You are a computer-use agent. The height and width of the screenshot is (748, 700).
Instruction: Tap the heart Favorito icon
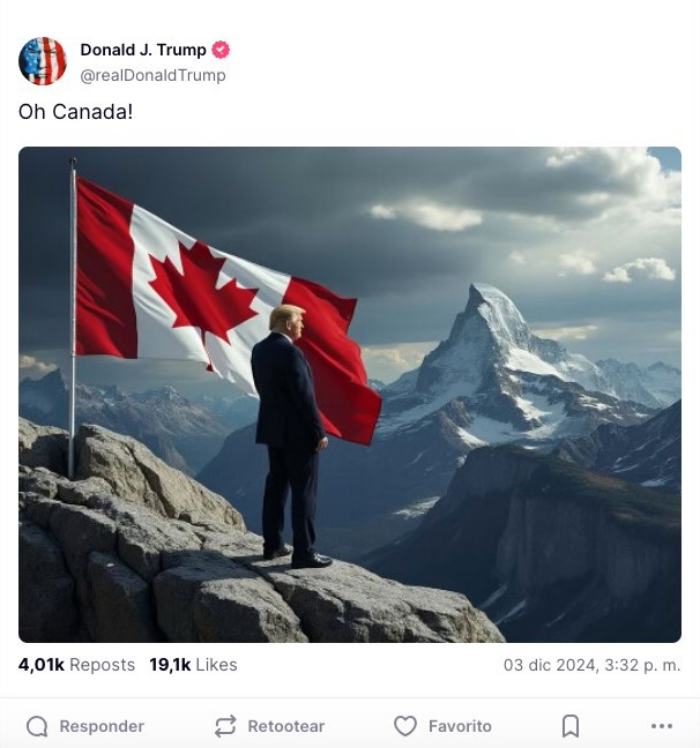(405, 726)
